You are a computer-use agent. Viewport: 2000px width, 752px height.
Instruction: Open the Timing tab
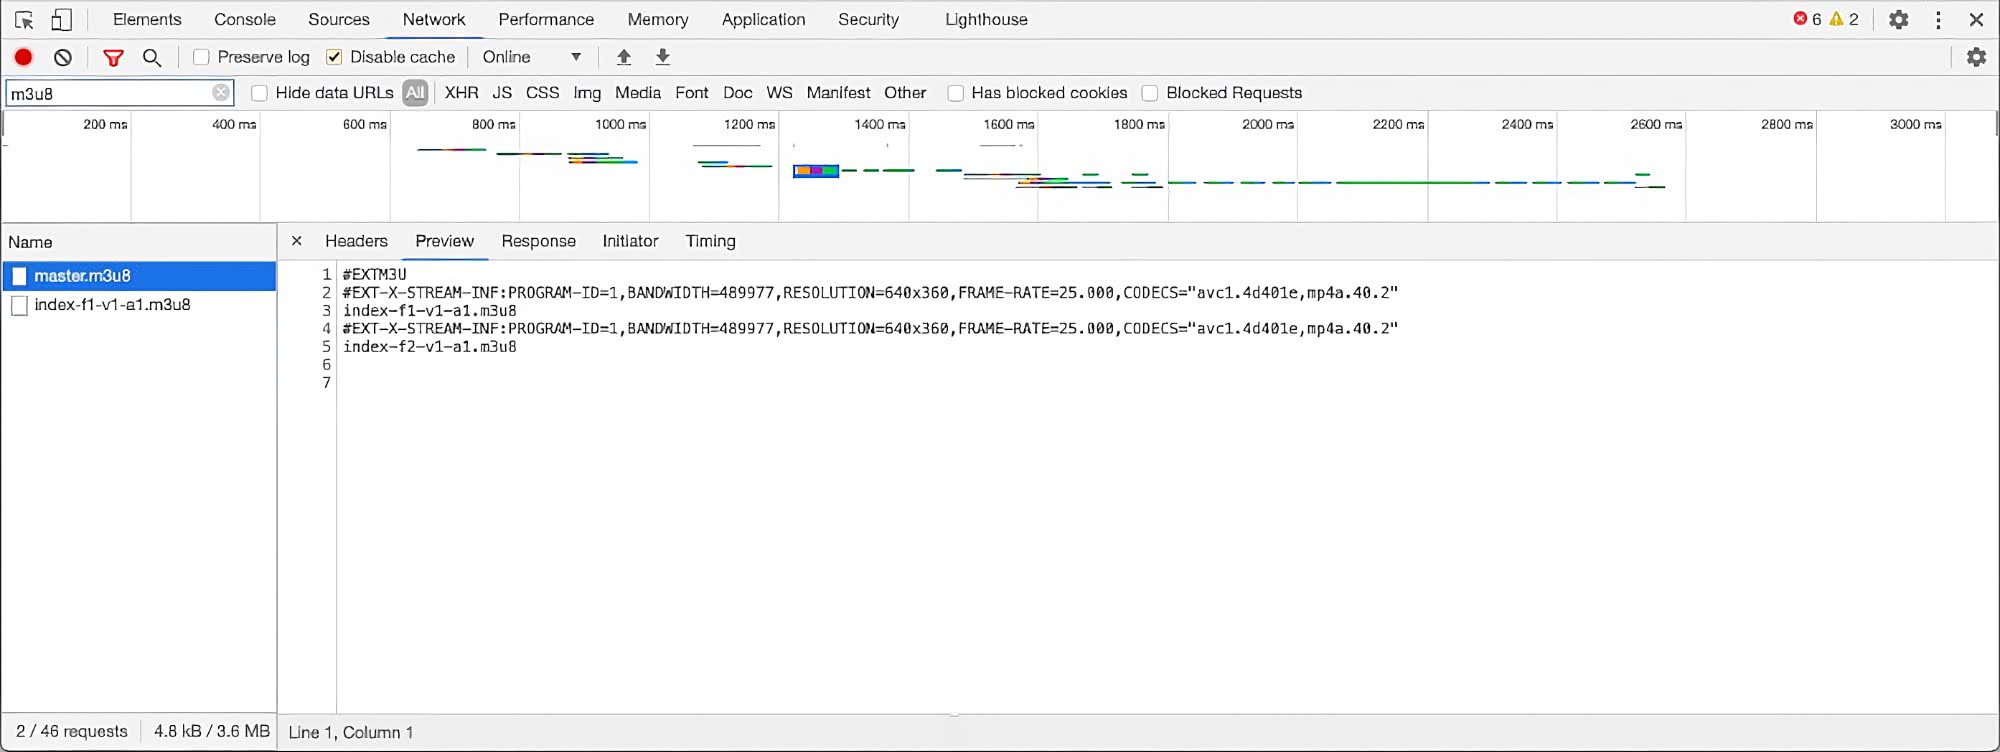[x=710, y=241]
